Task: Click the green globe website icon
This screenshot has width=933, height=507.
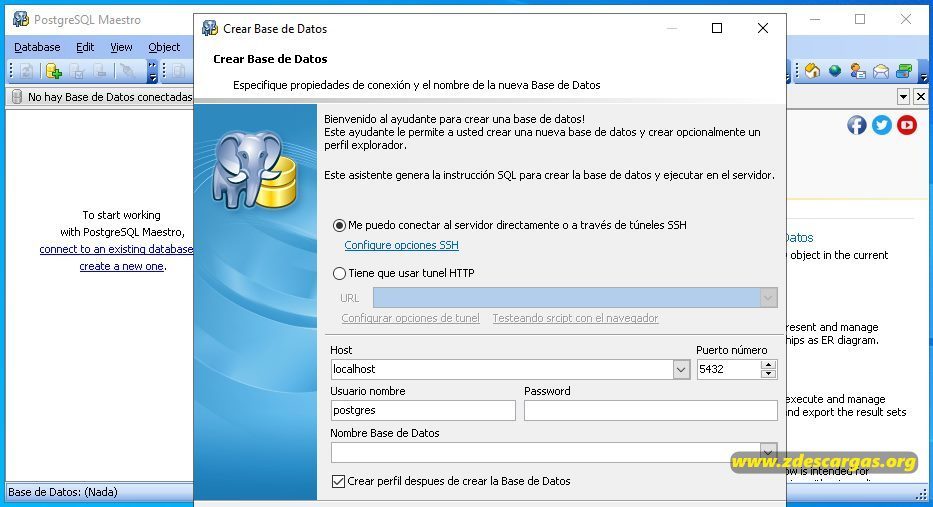Action: pyautogui.click(x=835, y=71)
